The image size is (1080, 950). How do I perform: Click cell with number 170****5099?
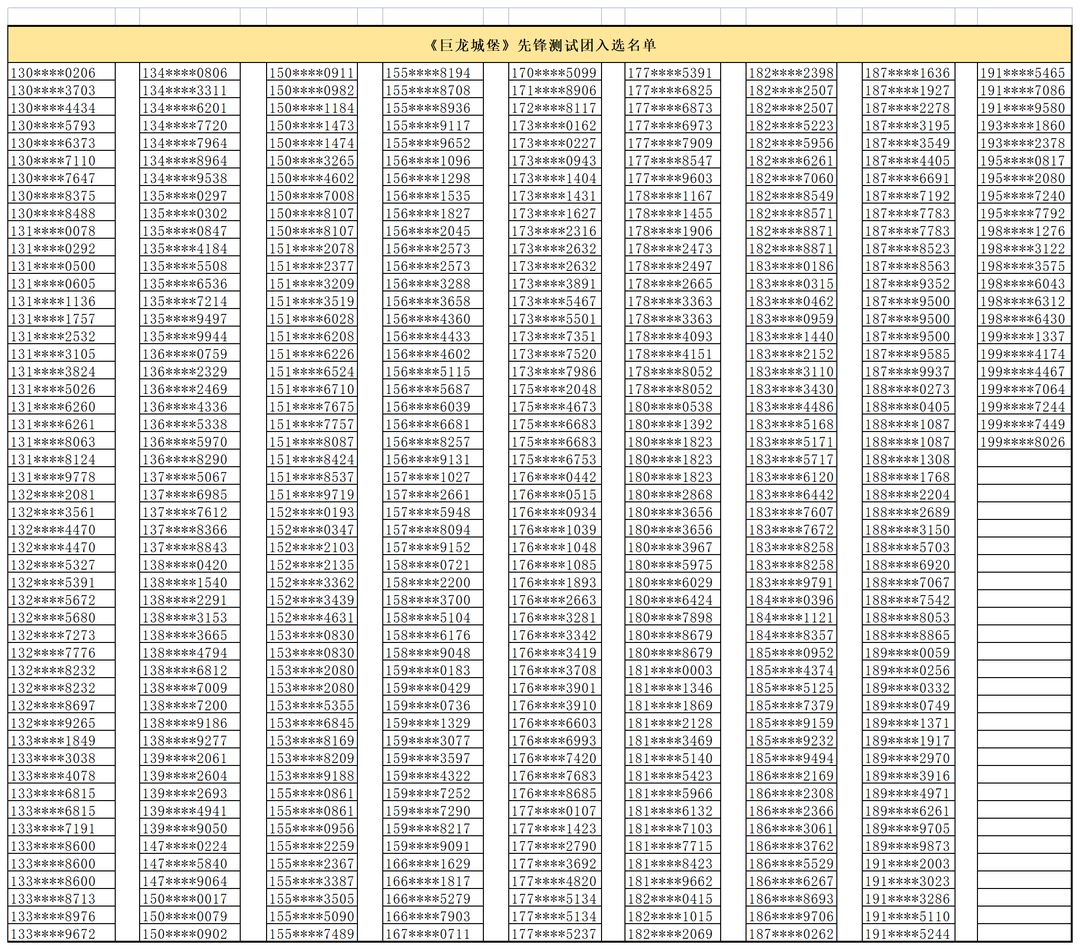click(554, 72)
